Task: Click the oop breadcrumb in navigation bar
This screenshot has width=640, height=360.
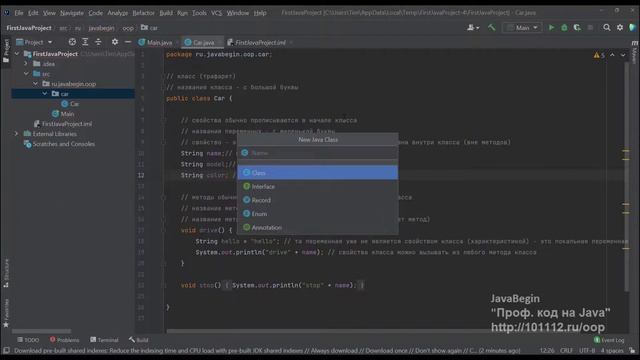Action: tap(128, 28)
